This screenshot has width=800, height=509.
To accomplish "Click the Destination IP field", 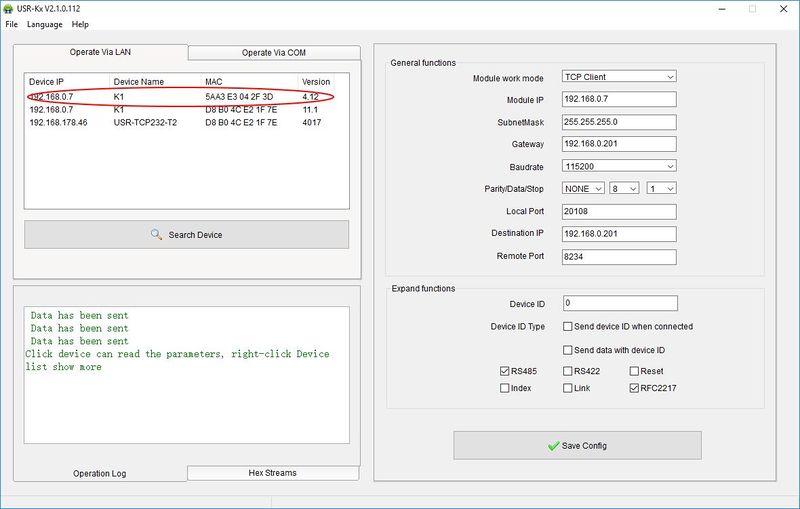I will (x=619, y=234).
